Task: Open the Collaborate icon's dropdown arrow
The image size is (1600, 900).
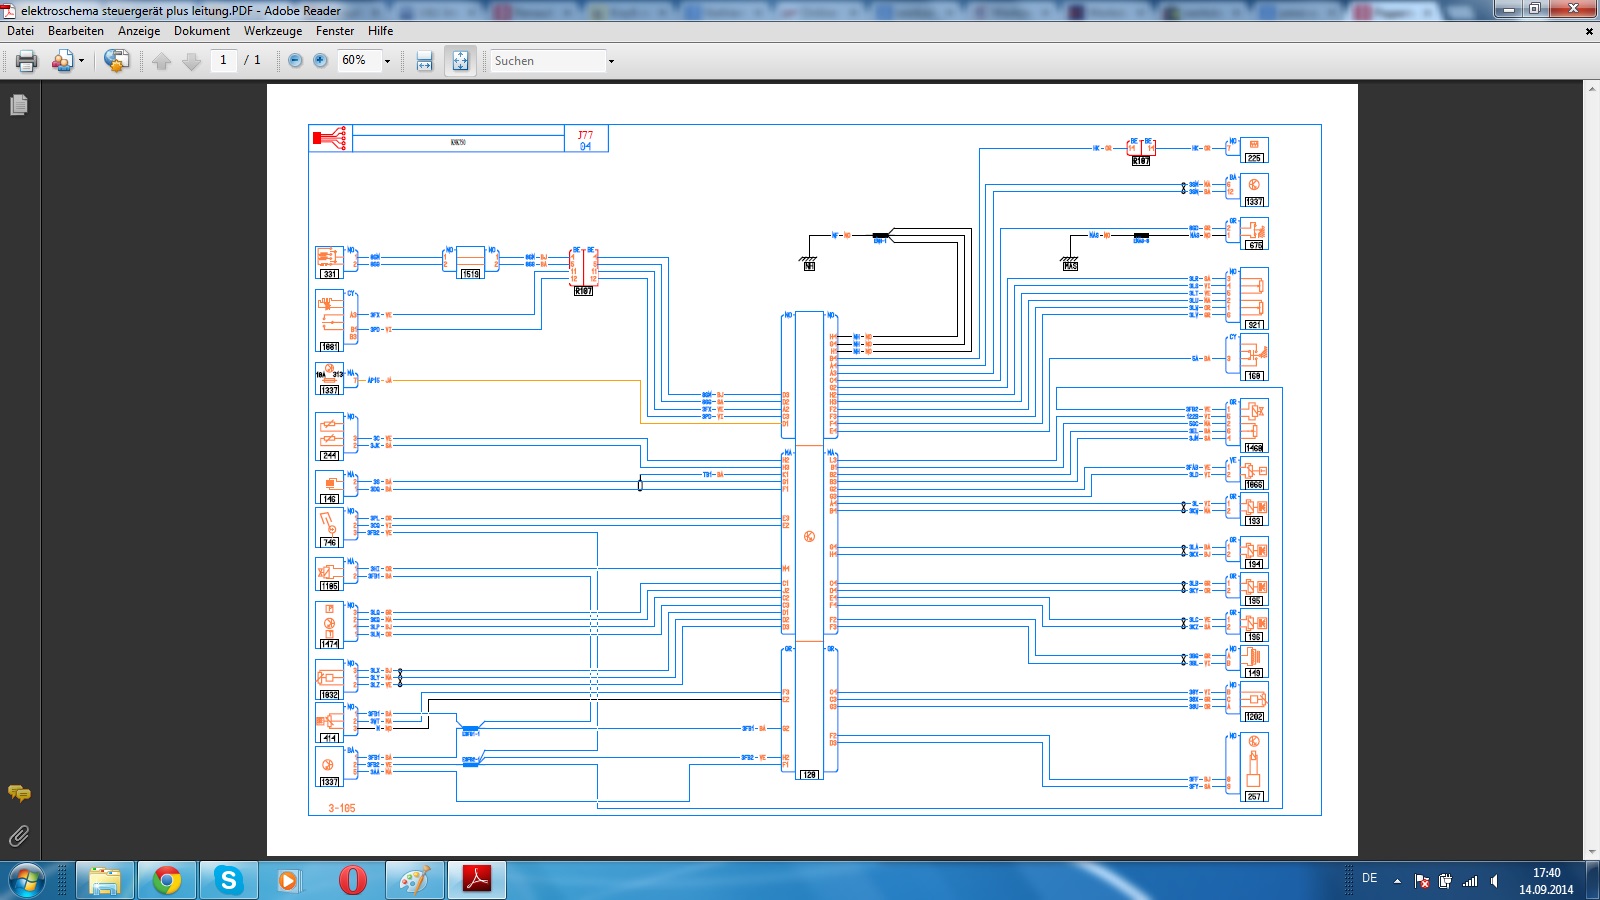Action: coord(81,62)
